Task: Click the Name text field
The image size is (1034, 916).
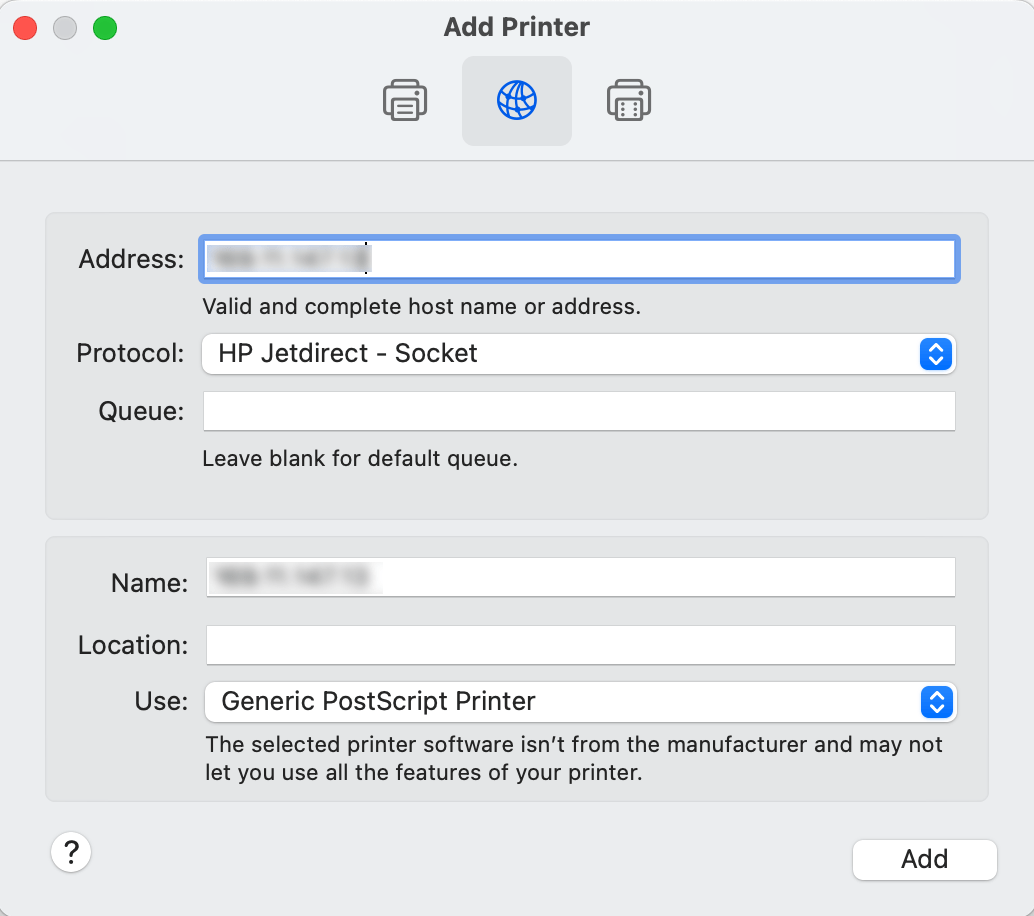Action: [x=580, y=577]
